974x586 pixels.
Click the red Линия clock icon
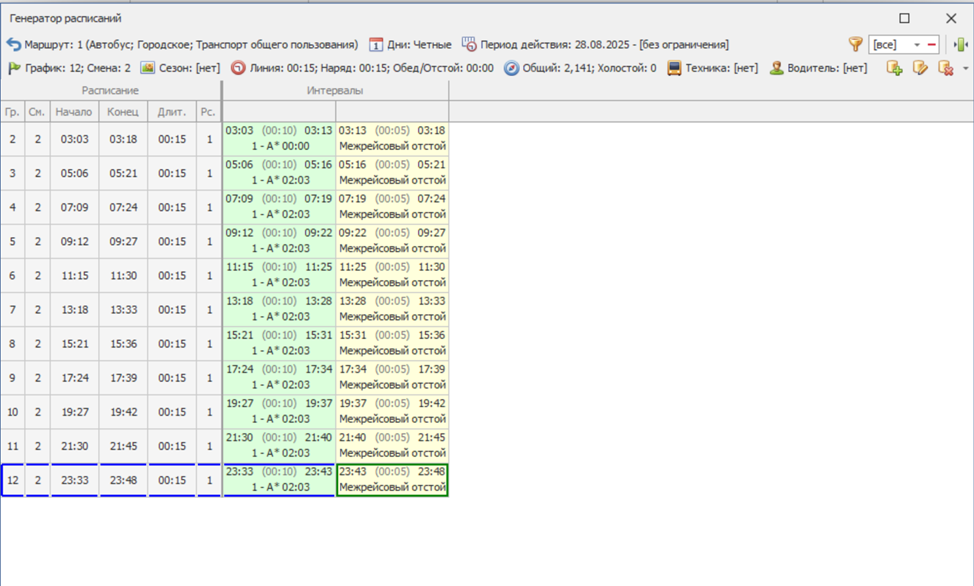(x=238, y=68)
